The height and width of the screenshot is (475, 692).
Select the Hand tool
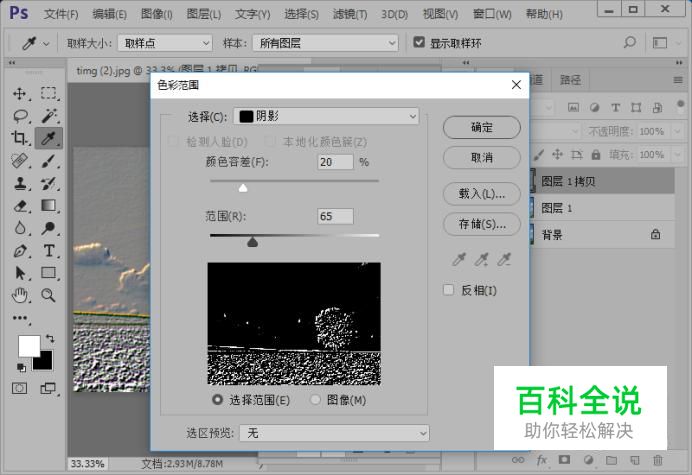click(x=20, y=295)
